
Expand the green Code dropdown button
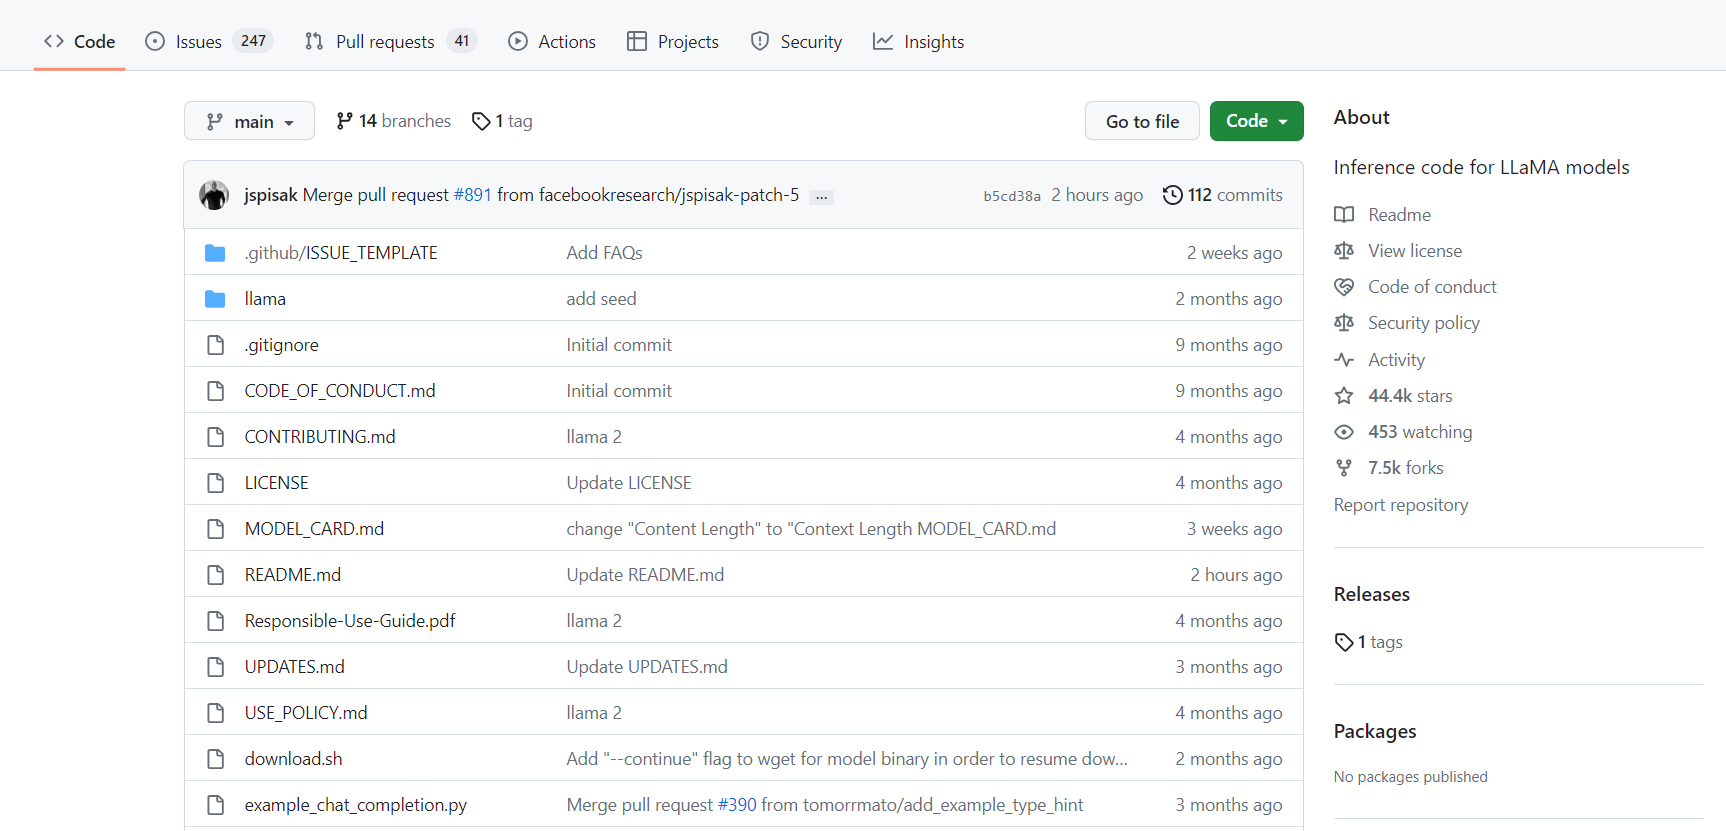click(1256, 121)
